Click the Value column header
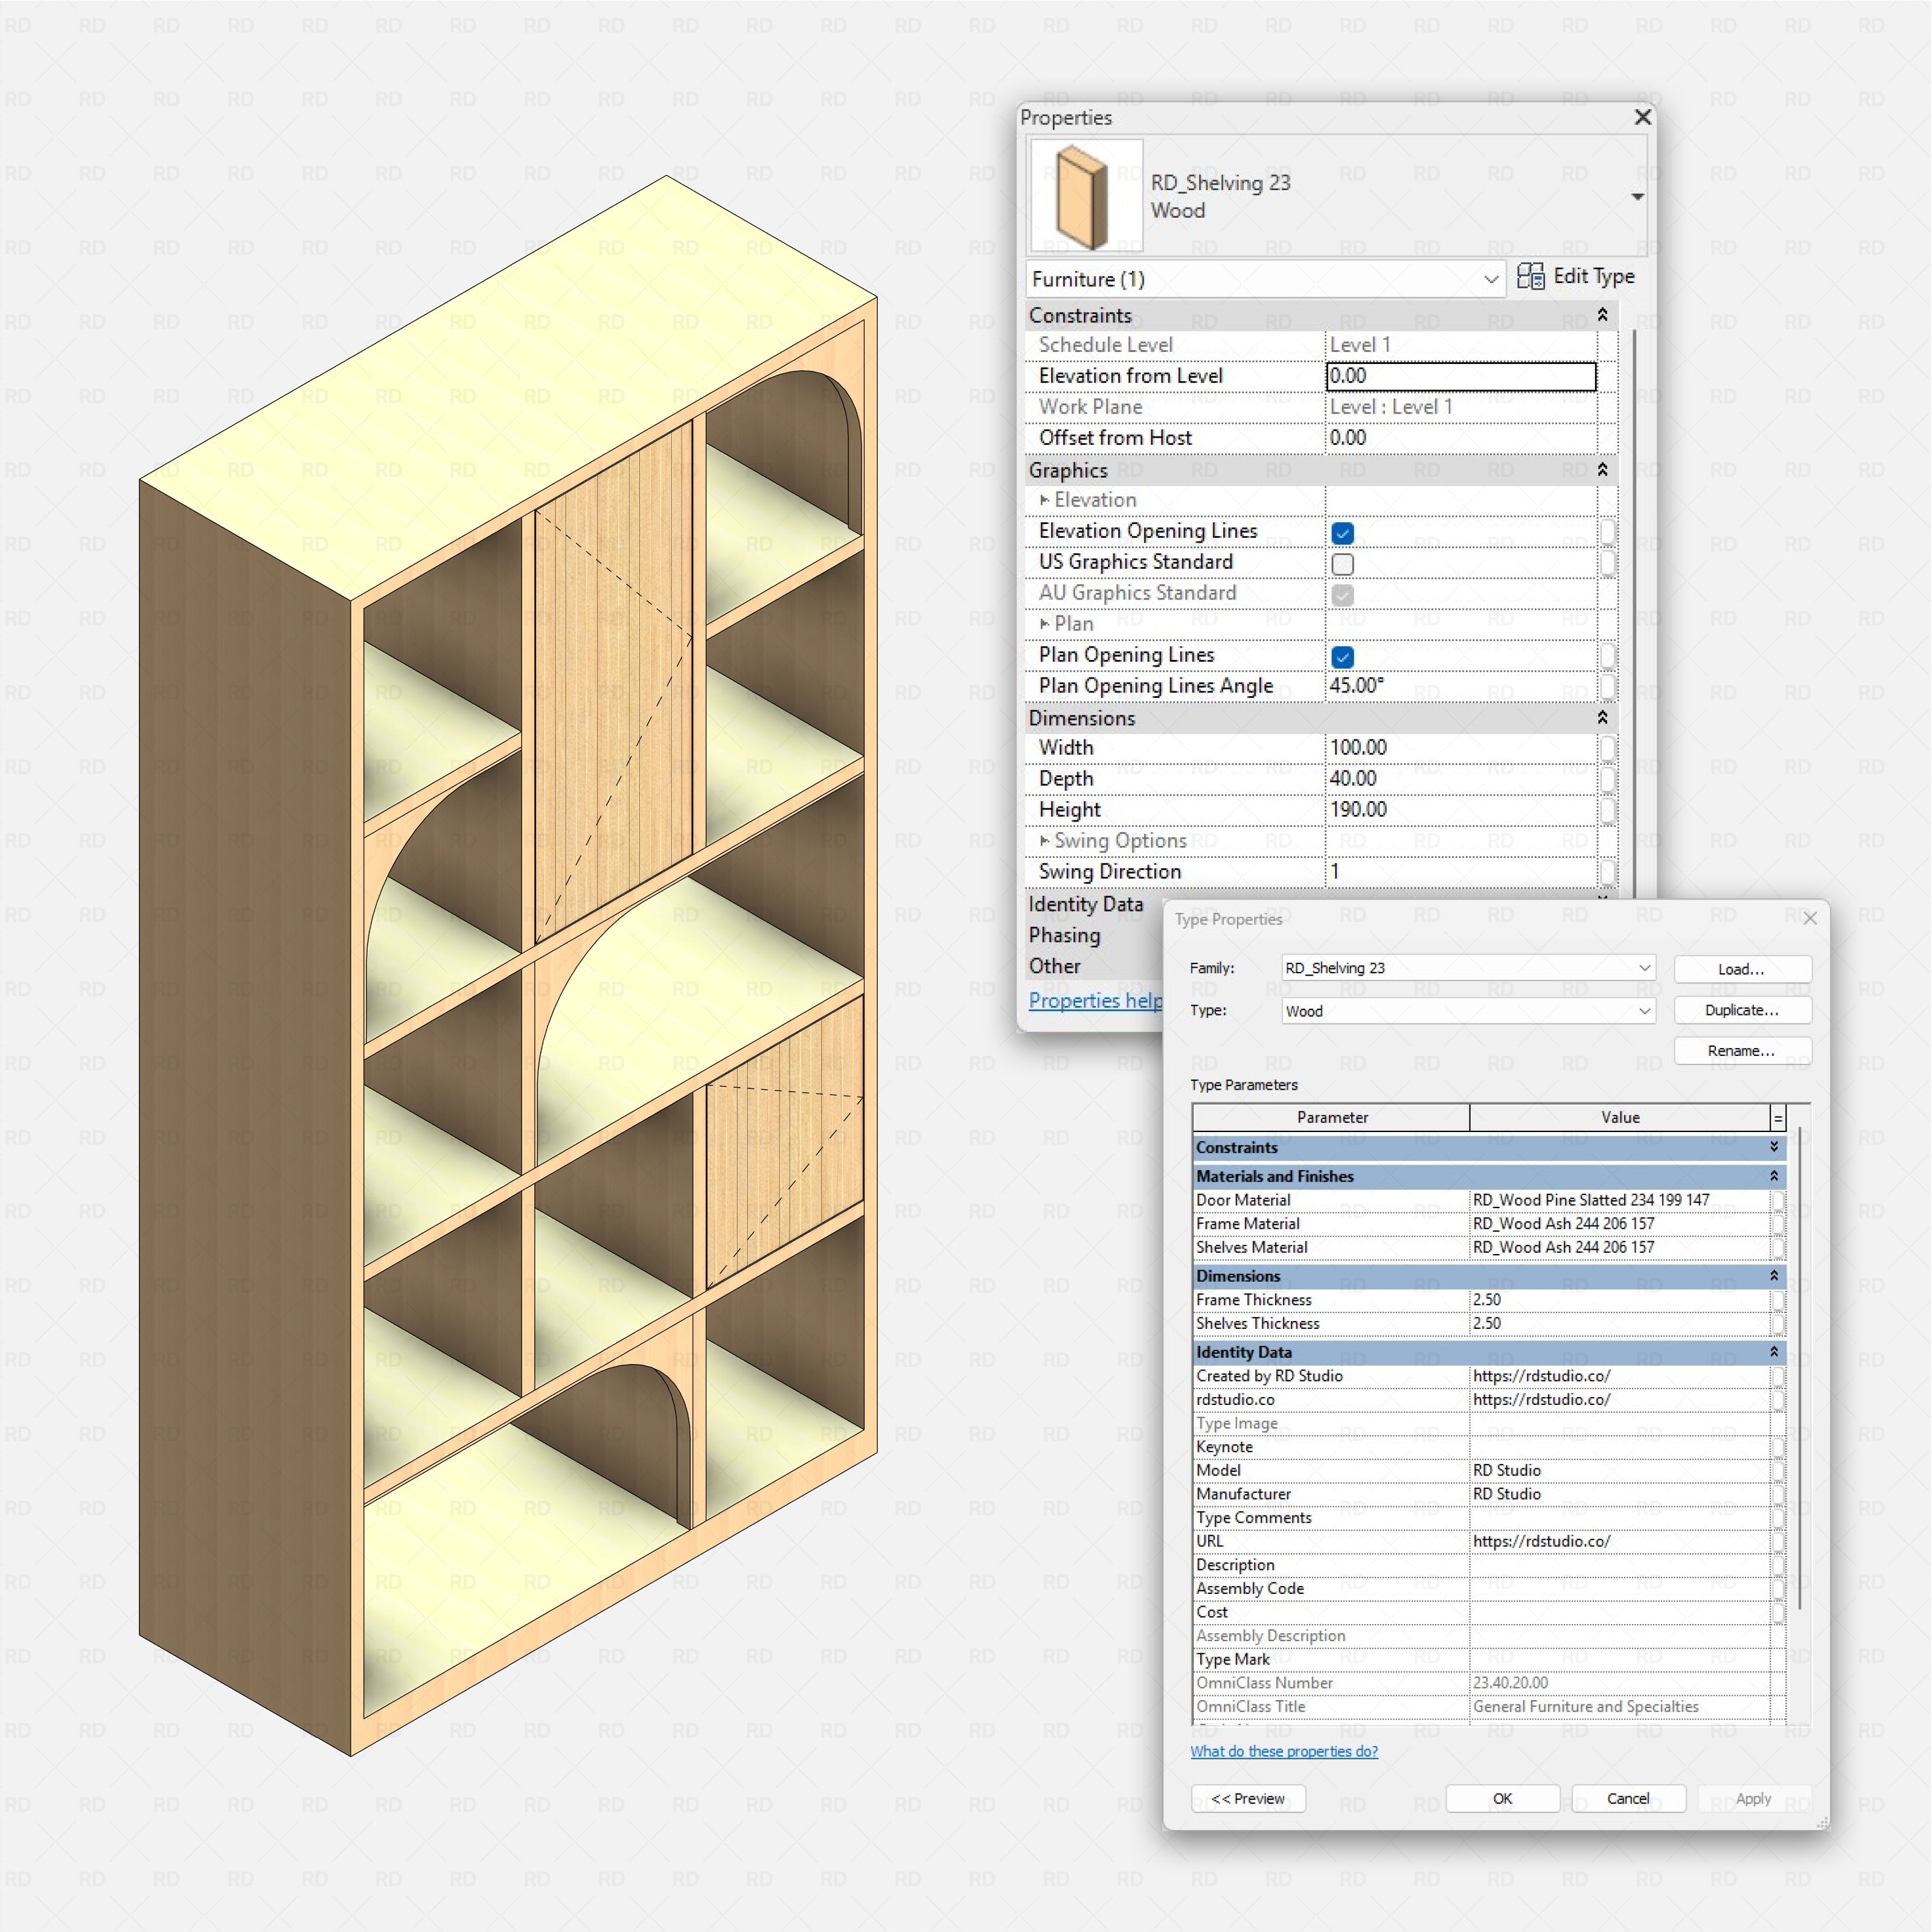The image size is (1932, 1932). pyautogui.click(x=1620, y=1118)
